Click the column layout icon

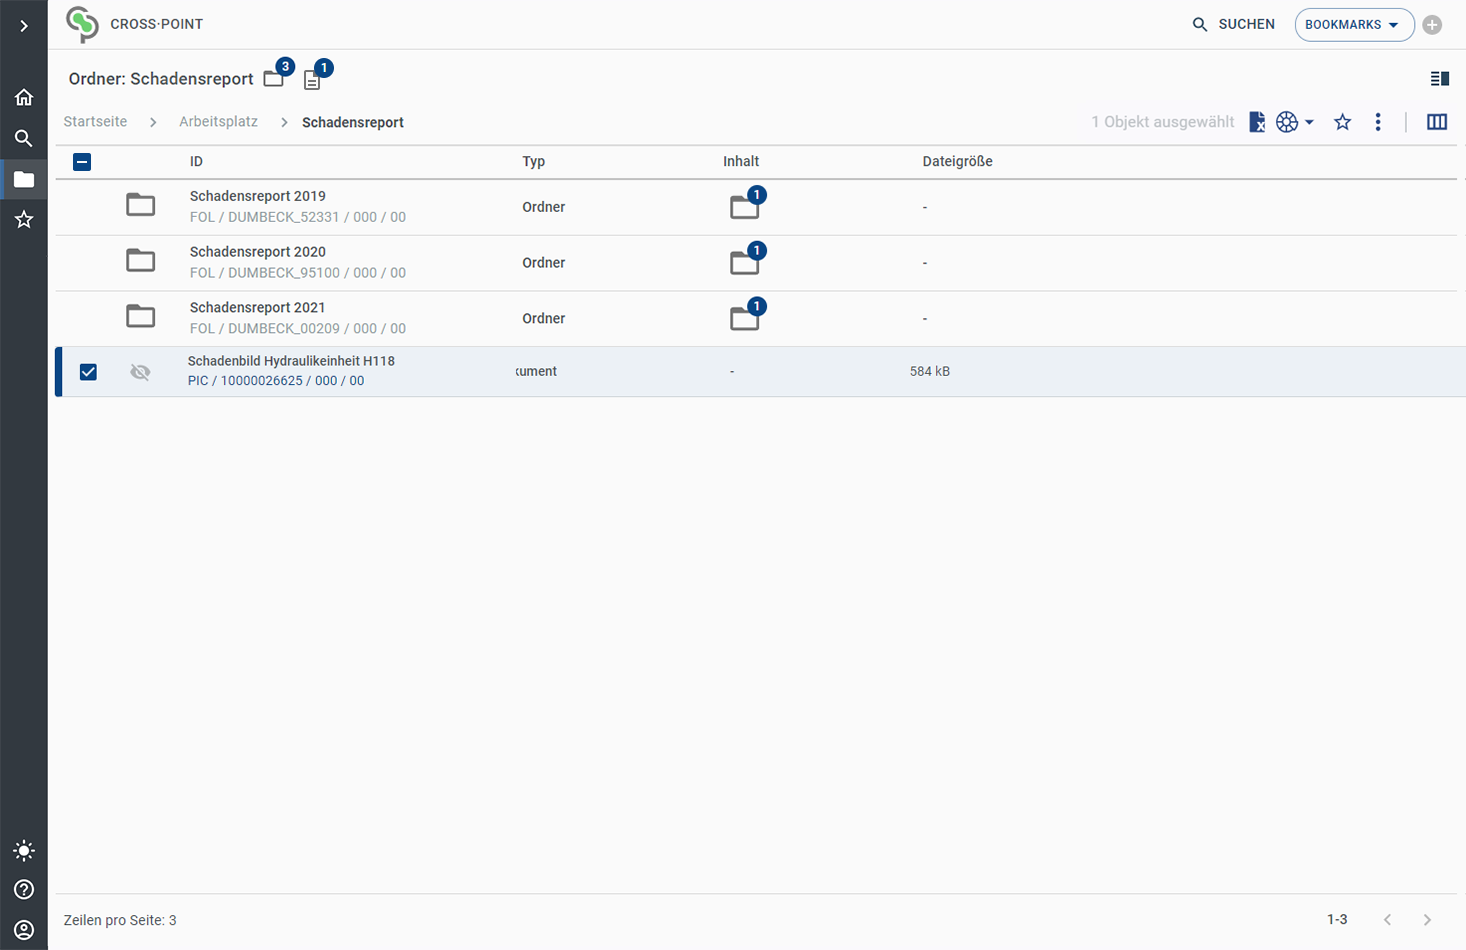pos(1436,122)
